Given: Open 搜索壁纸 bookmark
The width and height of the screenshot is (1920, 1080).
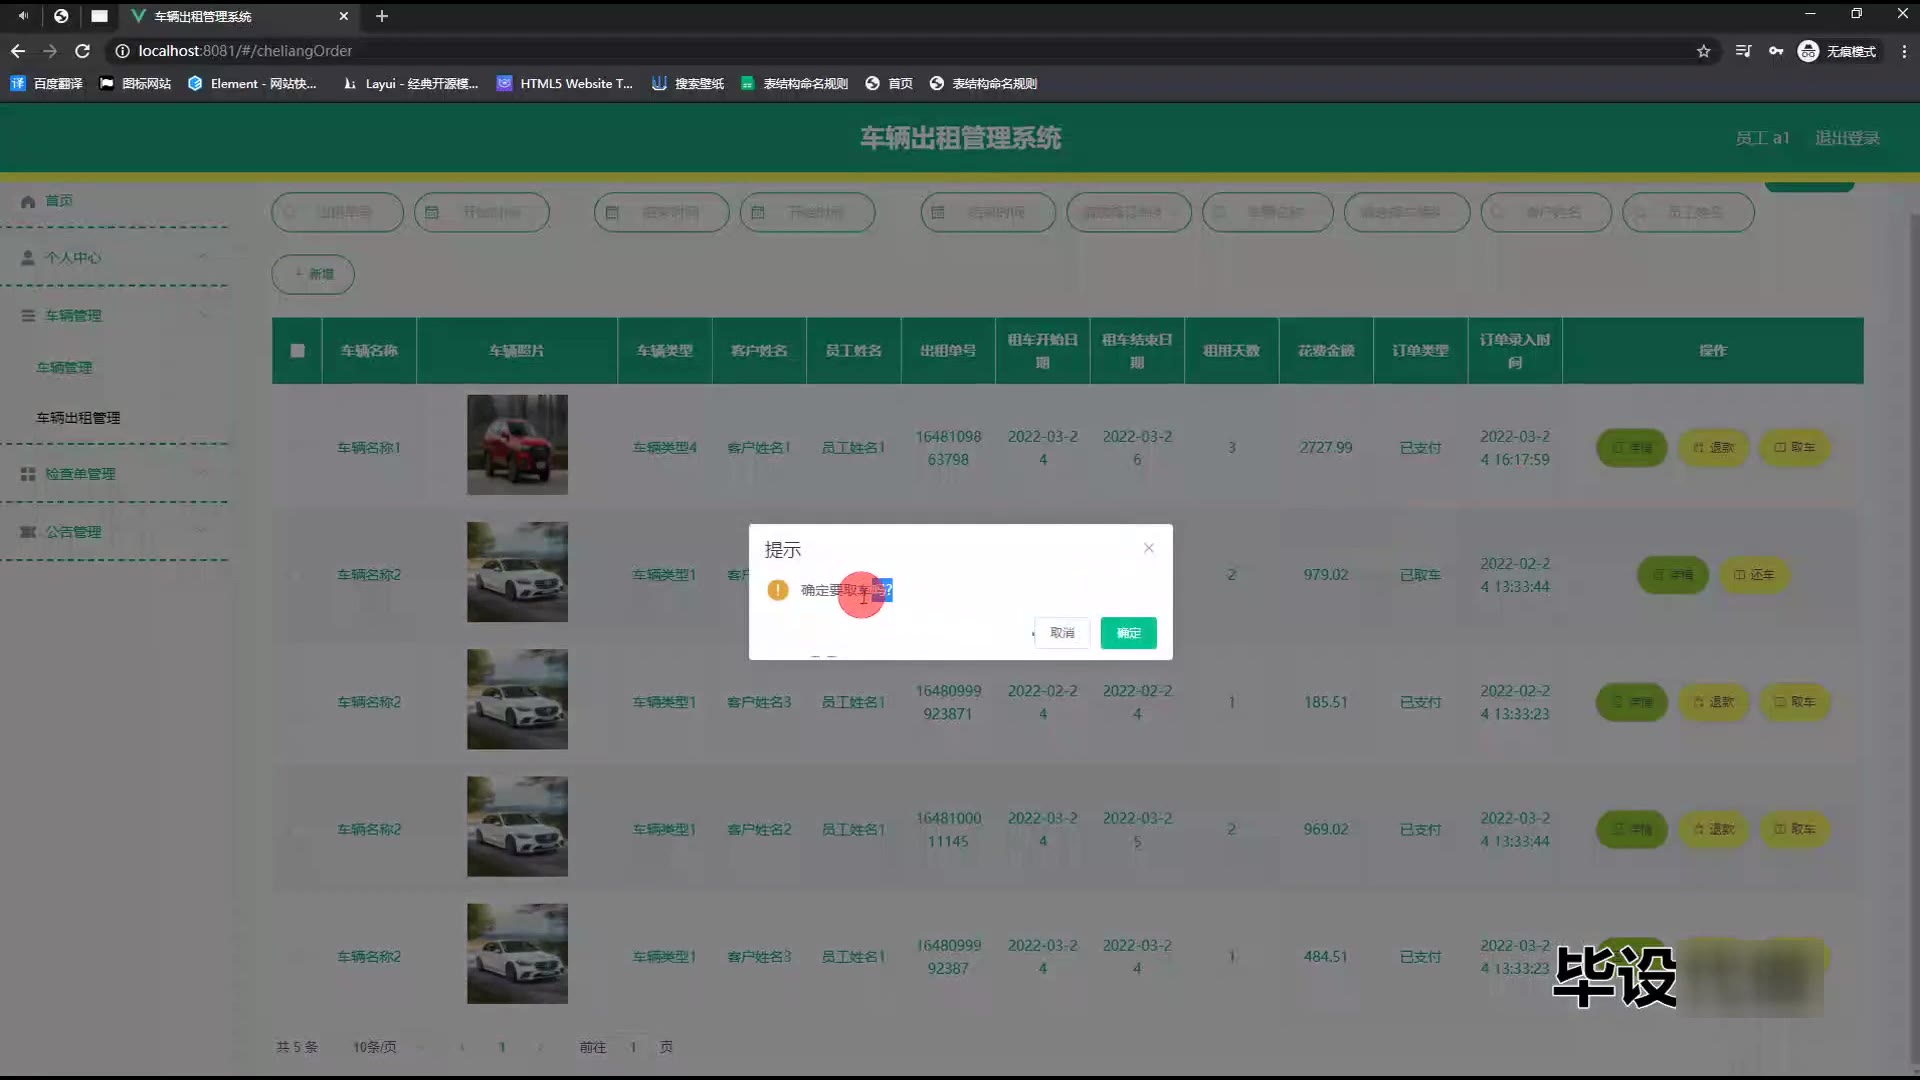Looking at the screenshot, I should click(x=688, y=84).
